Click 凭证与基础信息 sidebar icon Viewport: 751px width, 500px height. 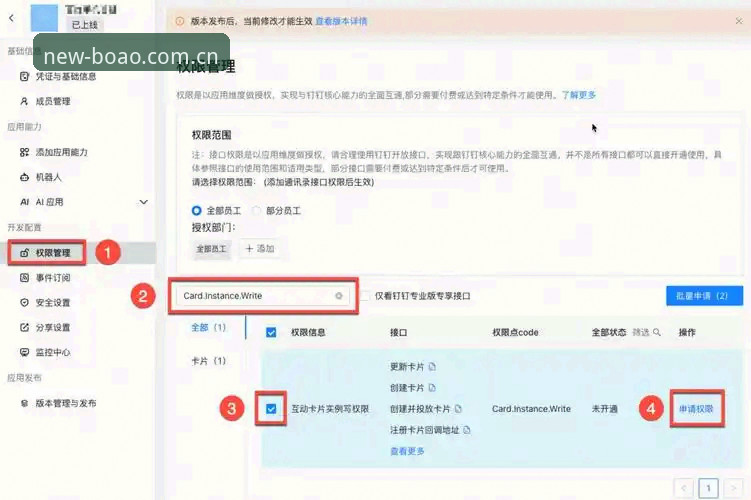coord(24,77)
